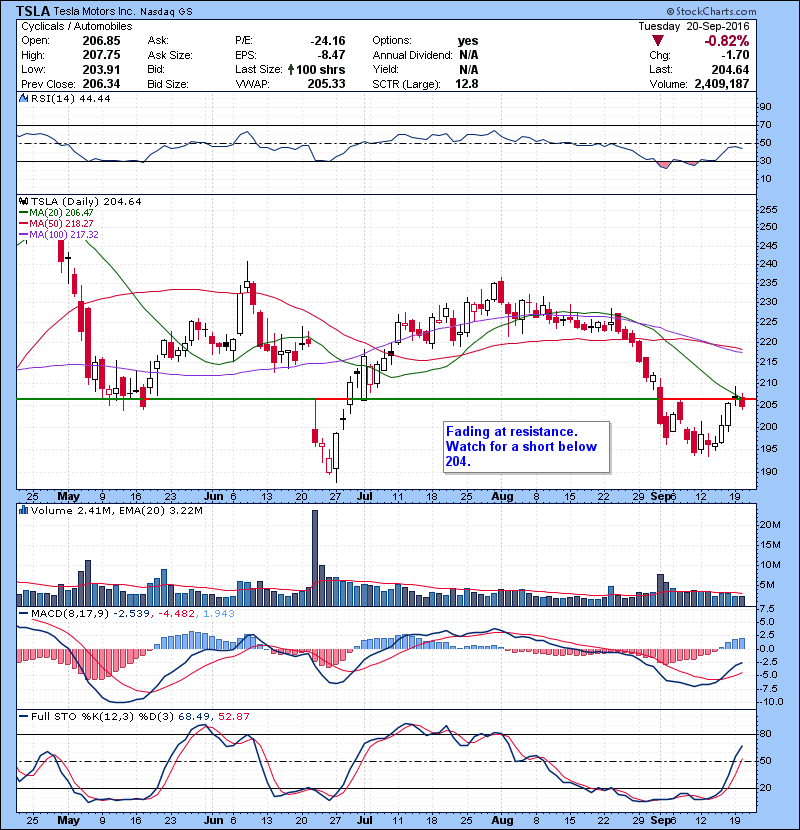Click the 20M volume axis label
800x830 pixels.
tap(770, 525)
